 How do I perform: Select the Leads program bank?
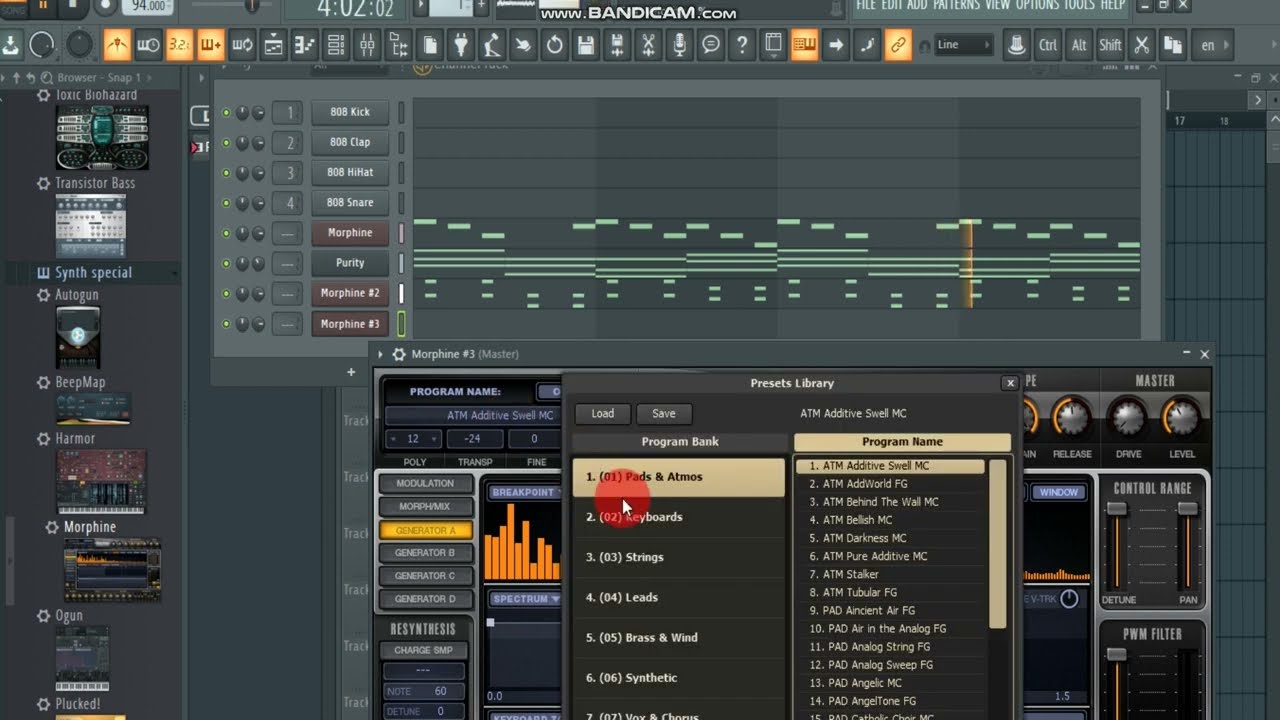pos(679,597)
